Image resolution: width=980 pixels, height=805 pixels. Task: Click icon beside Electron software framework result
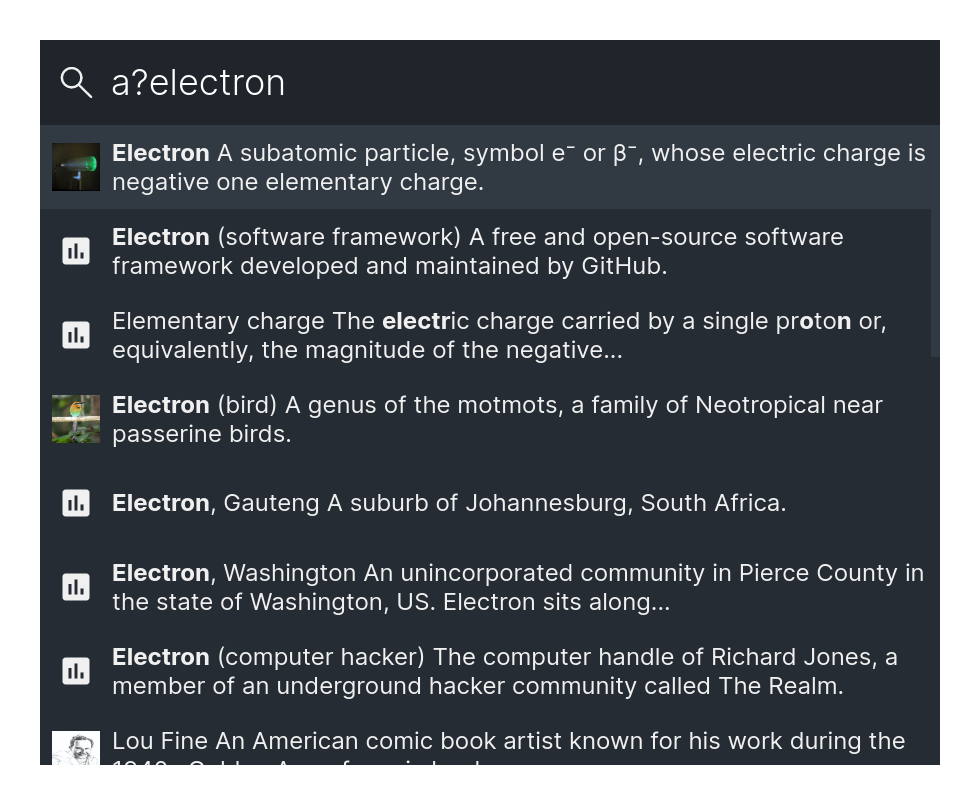(x=76, y=251)
